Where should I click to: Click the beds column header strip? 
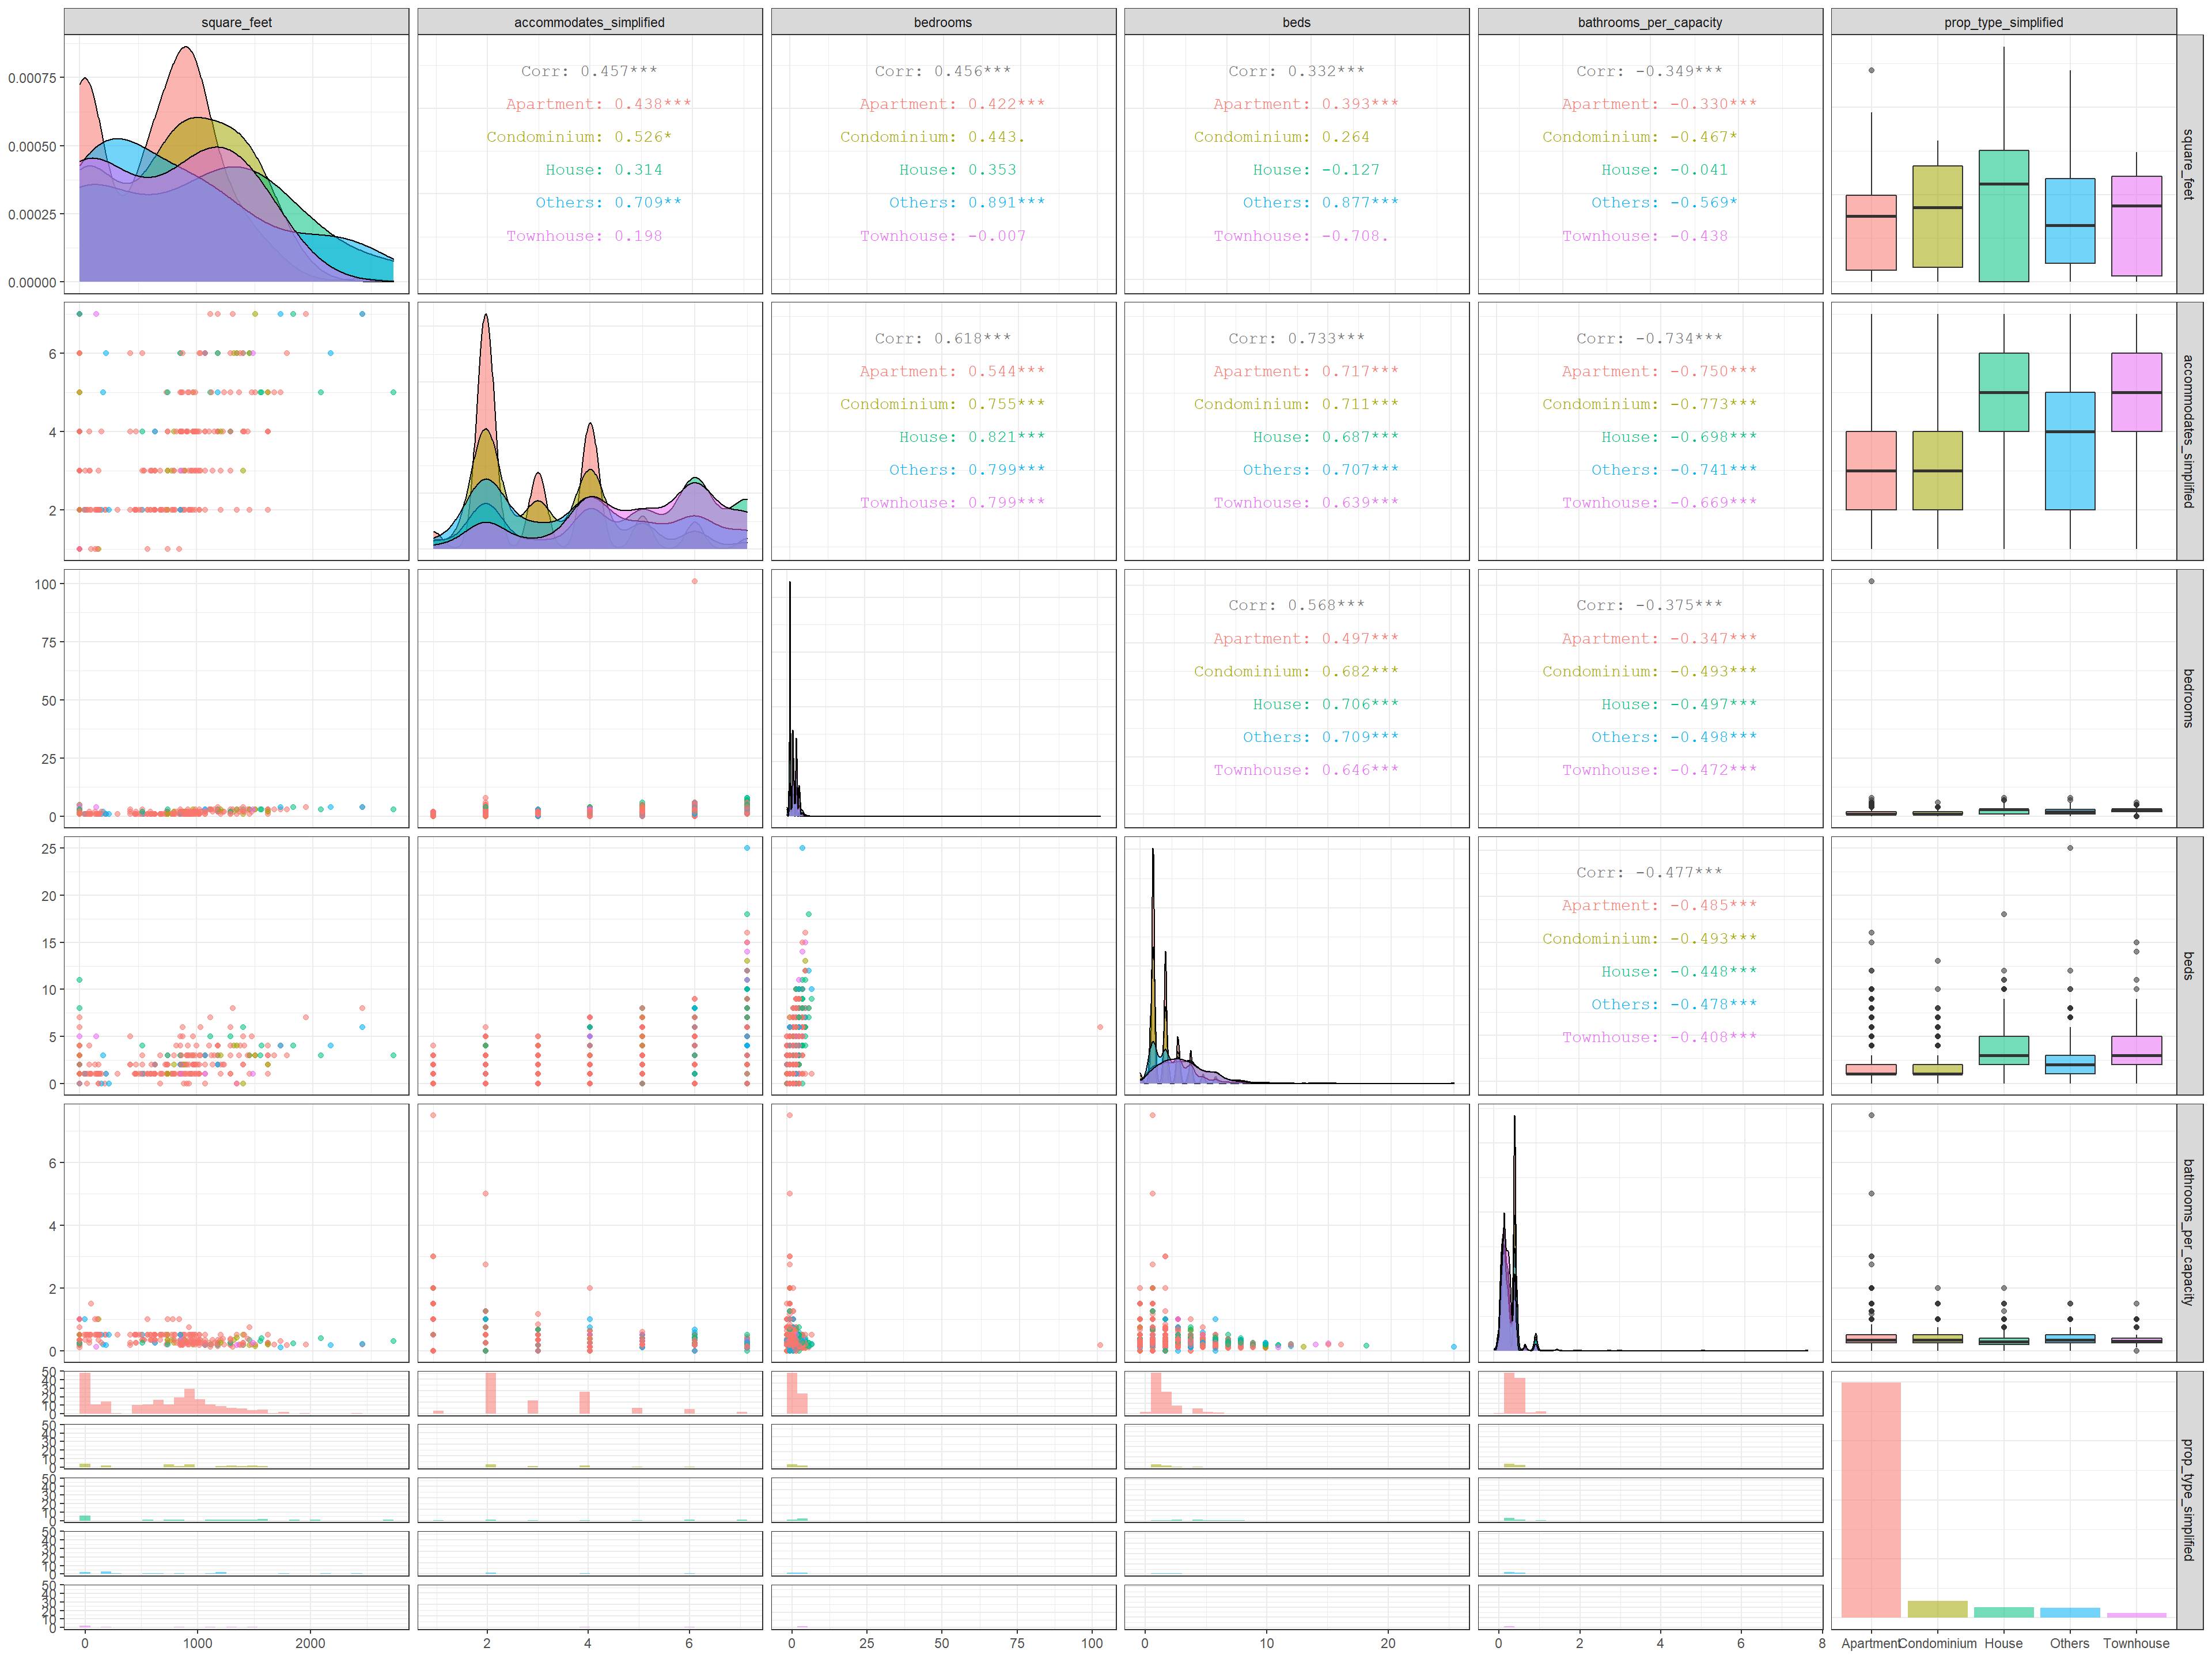[1296, 22]
